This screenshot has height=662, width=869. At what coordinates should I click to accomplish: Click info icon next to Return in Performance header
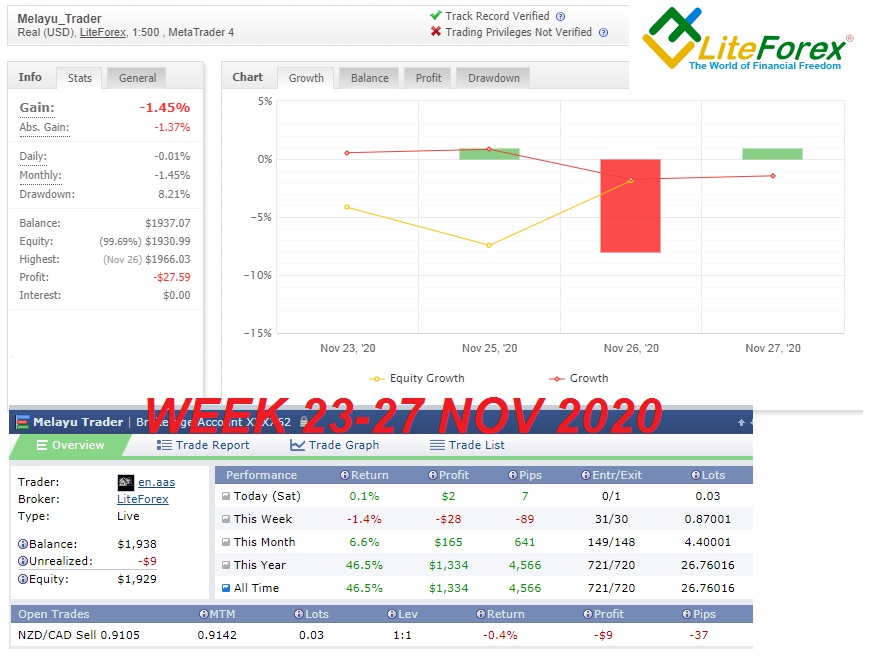(345, 475)
